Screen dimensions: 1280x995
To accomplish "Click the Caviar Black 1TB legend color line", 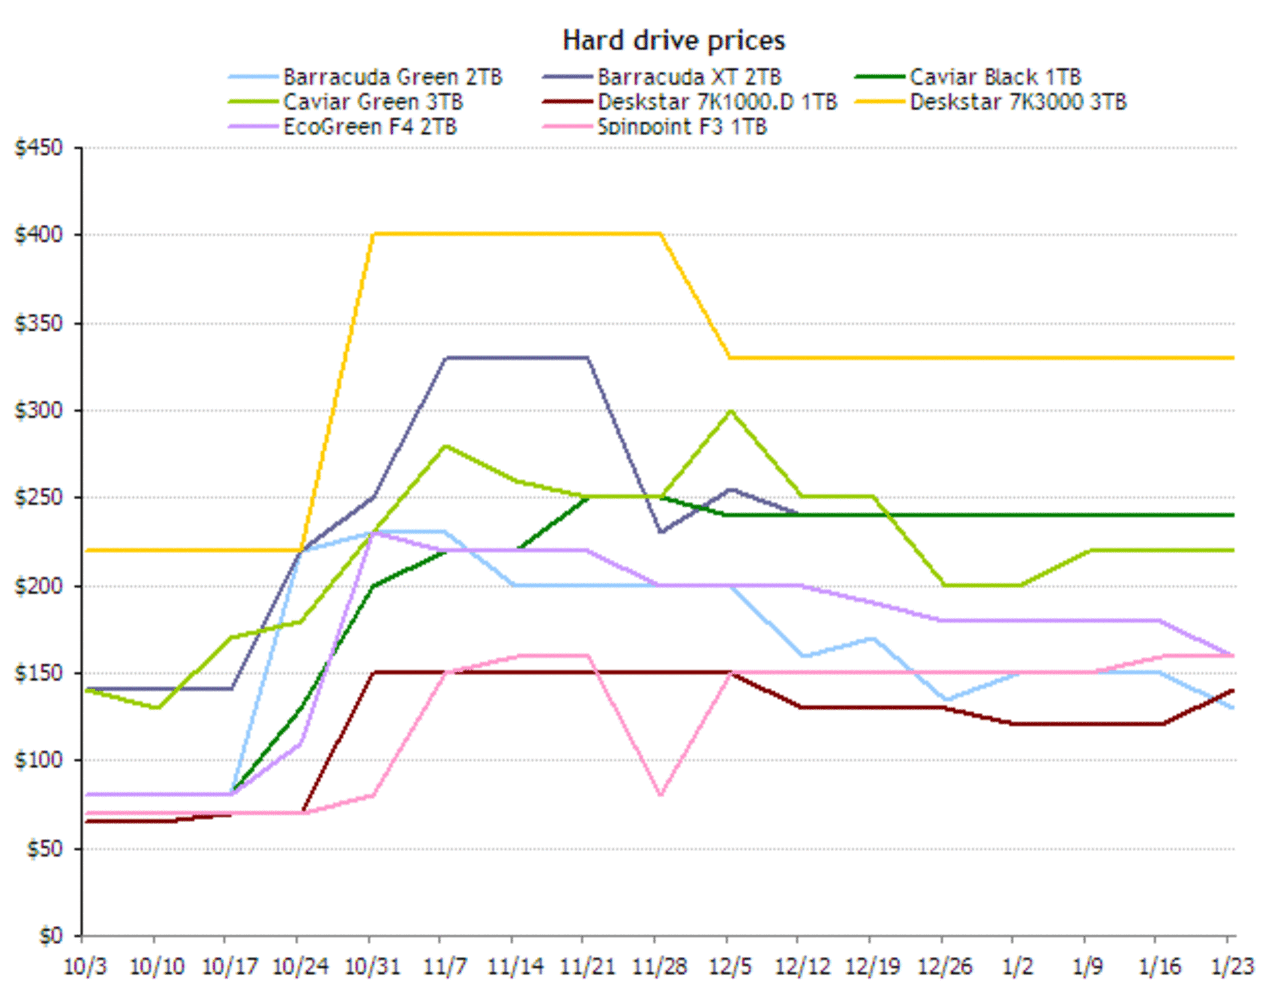I will pos(880,77).
